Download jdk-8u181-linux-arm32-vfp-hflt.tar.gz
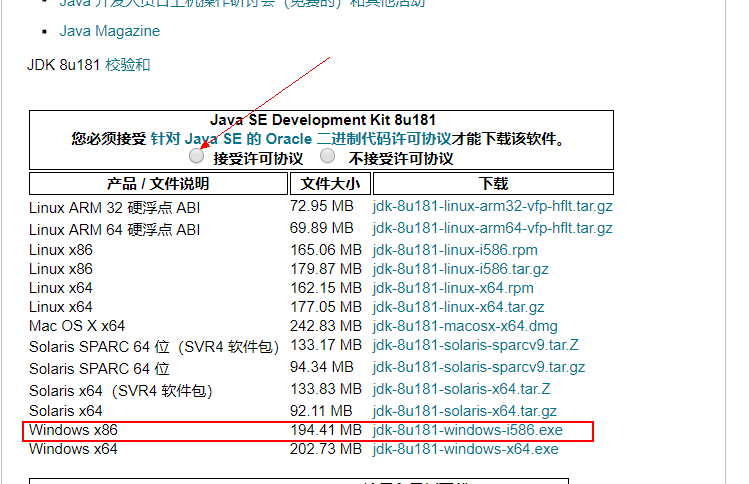Image resolution: width=749 pixels, height=484 pixels. coord(492,206)
